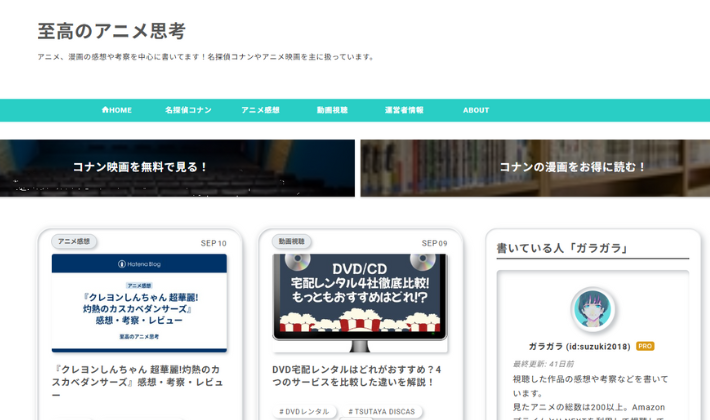Open the ガラガラ (id:suzuki2018) profile link

click(x=578, y=346)
